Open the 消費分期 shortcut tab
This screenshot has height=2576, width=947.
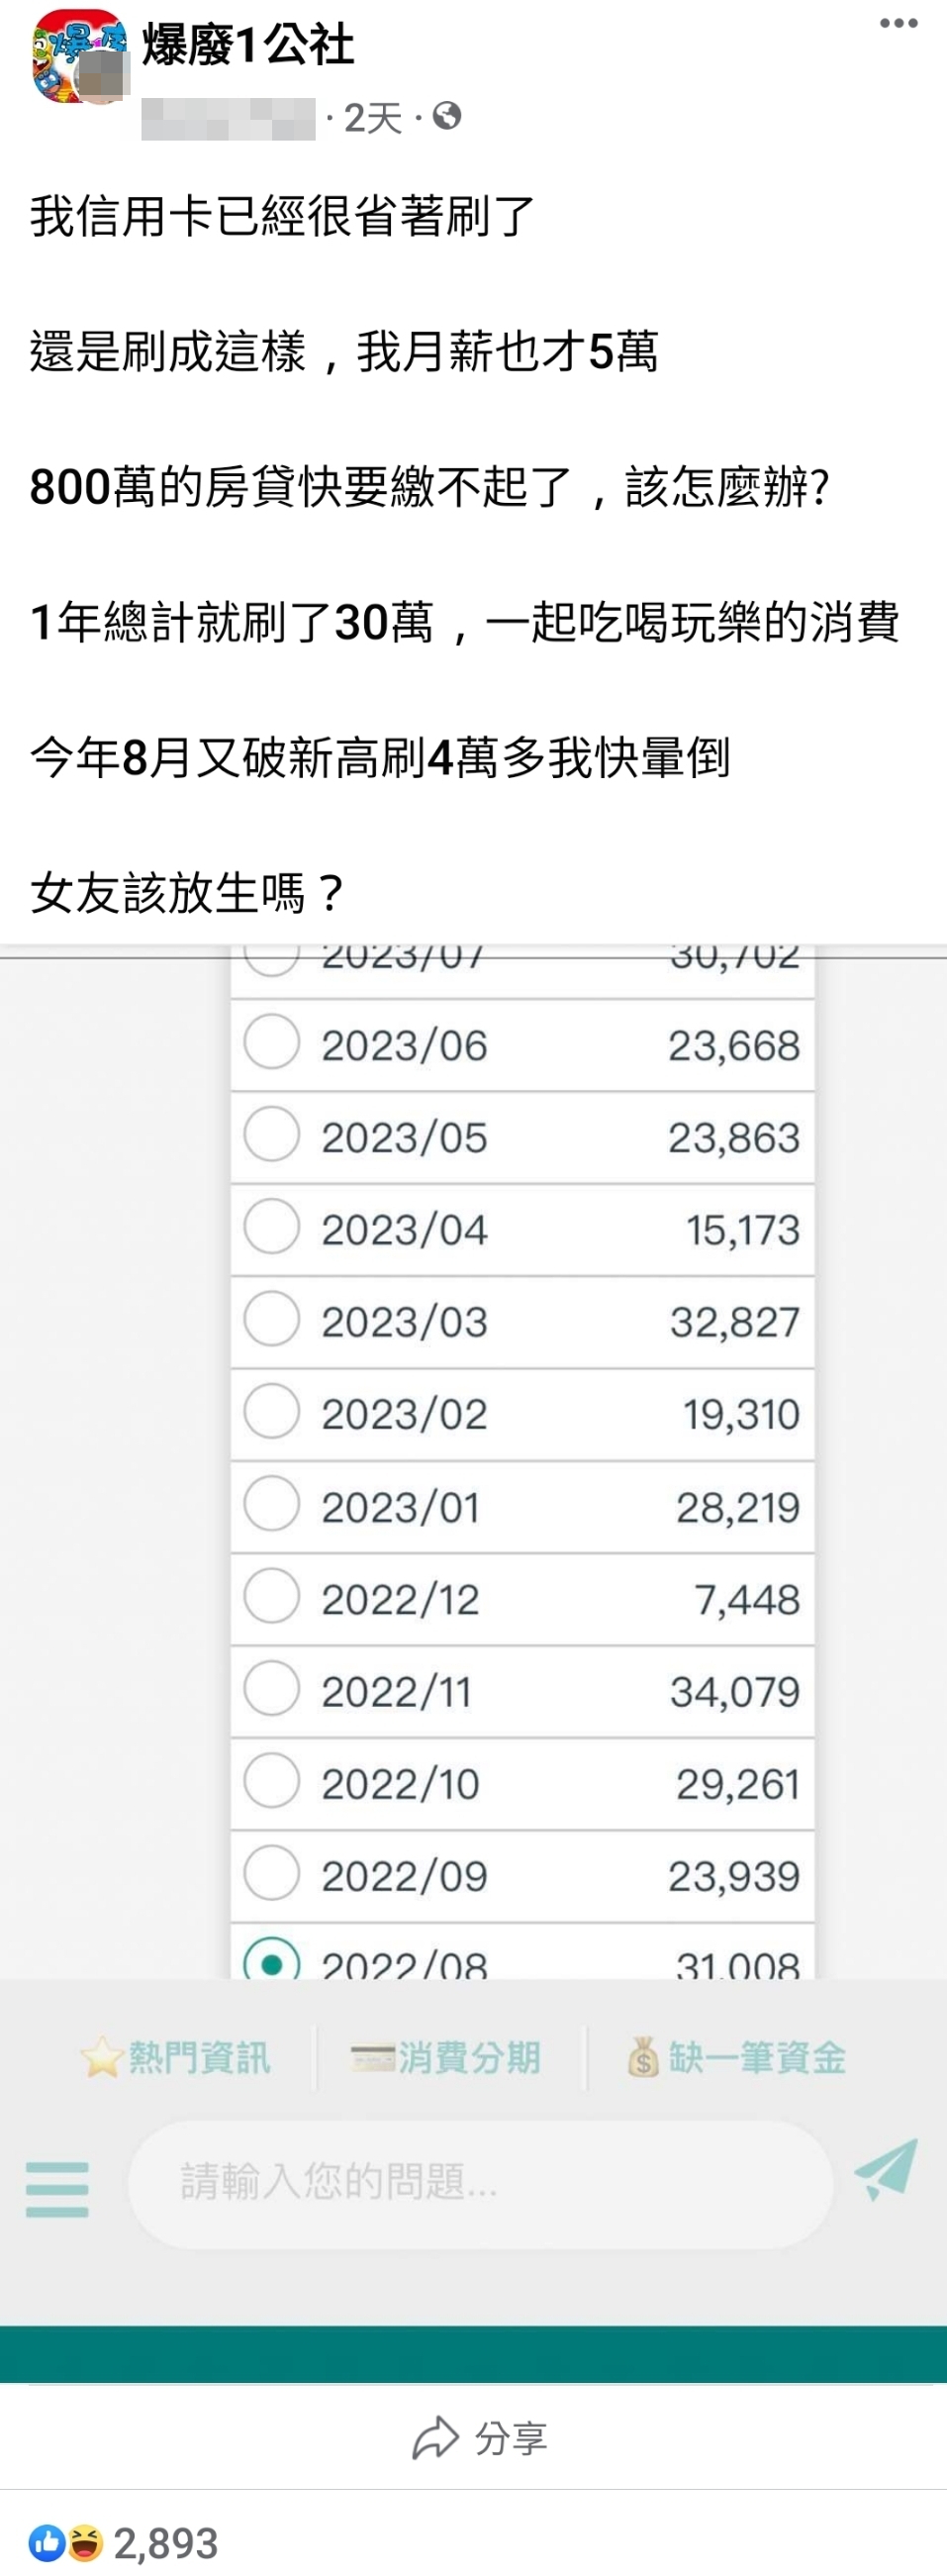(x=445, y=2058)
